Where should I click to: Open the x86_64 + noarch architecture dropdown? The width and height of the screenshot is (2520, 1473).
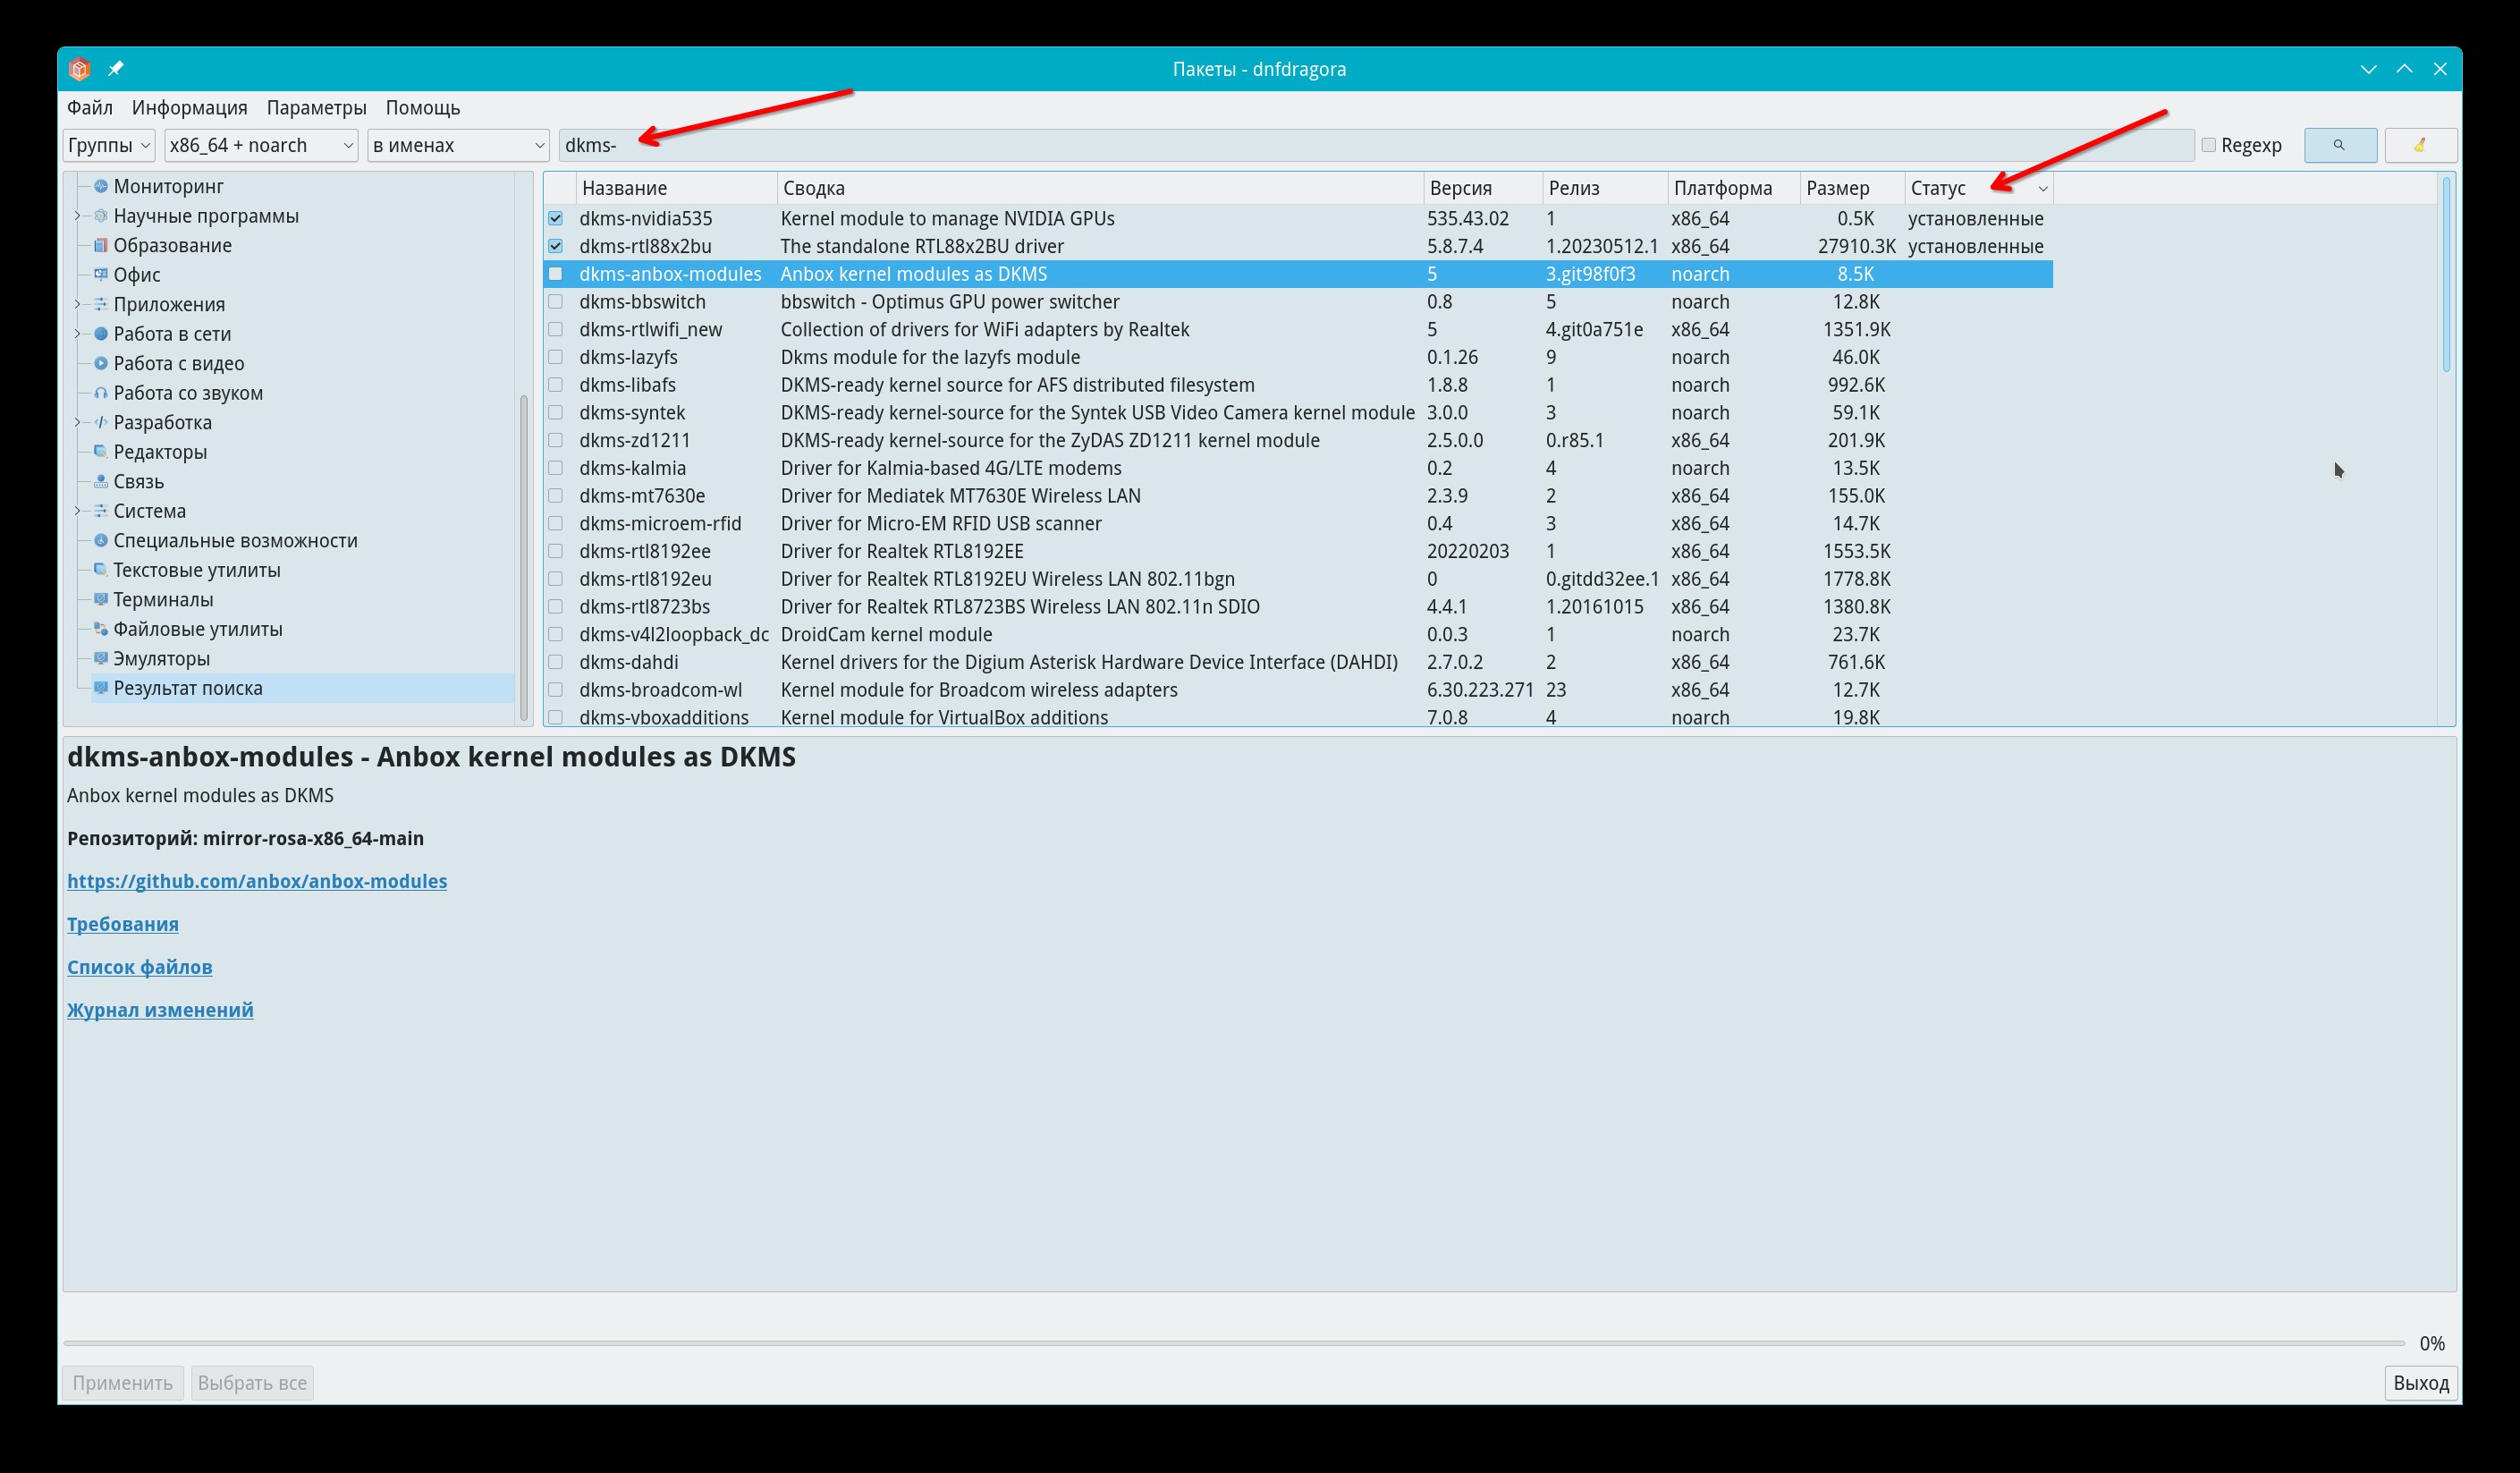(x=260, y=145)
